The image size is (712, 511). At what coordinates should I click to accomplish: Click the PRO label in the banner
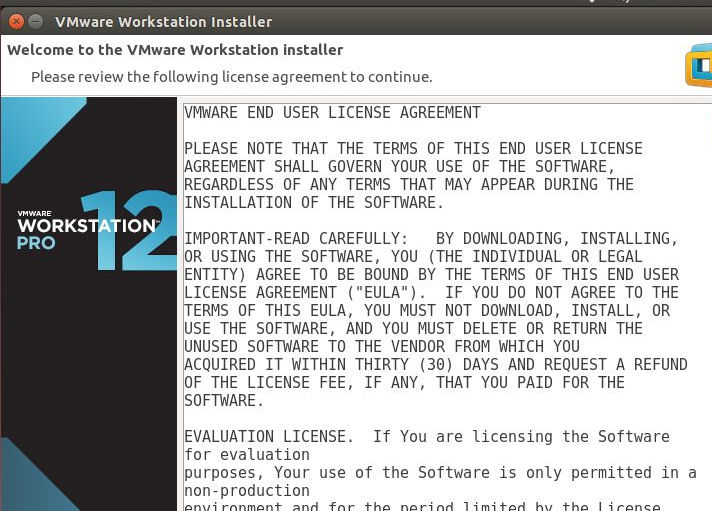pyautogui.click(x=36, y=243)
